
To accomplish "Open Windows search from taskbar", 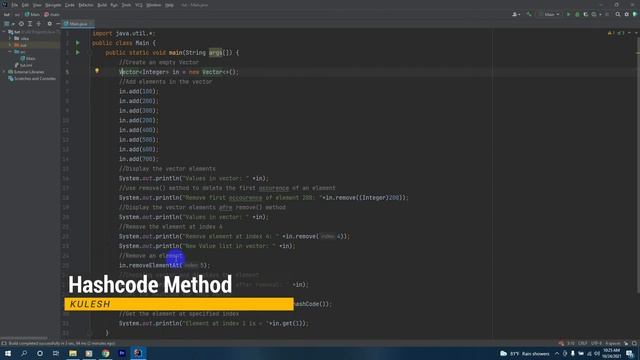I will tap(24, 353).
